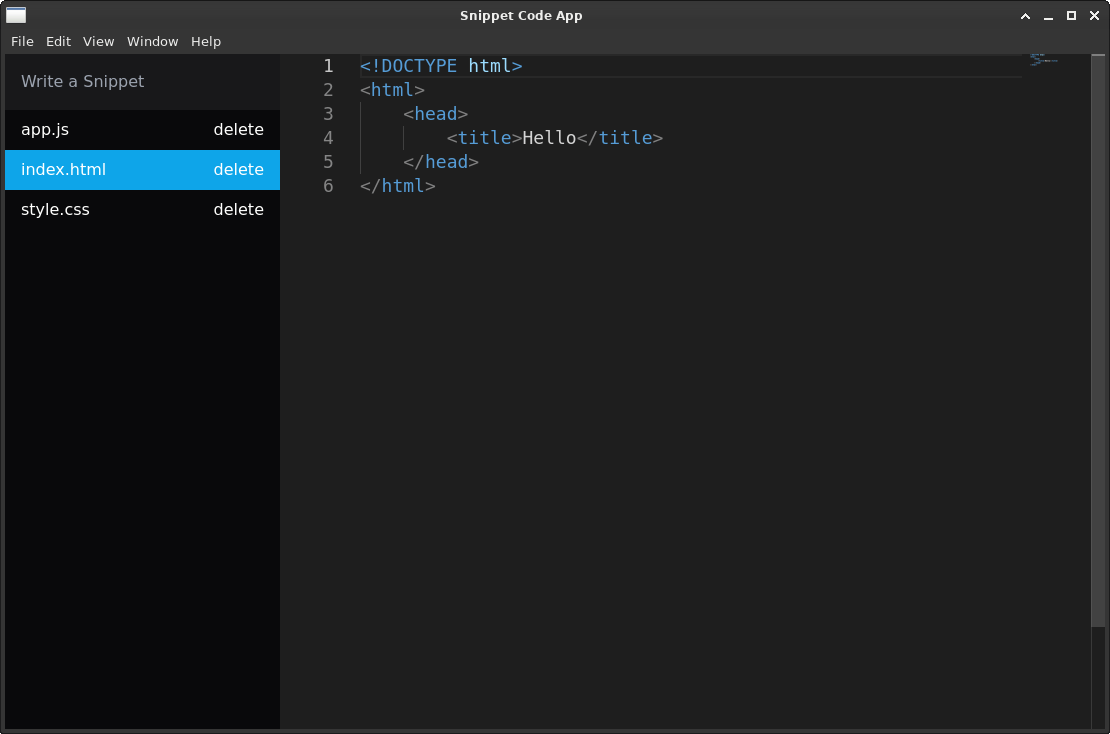Select the app.js snippet

pos(45,130)
